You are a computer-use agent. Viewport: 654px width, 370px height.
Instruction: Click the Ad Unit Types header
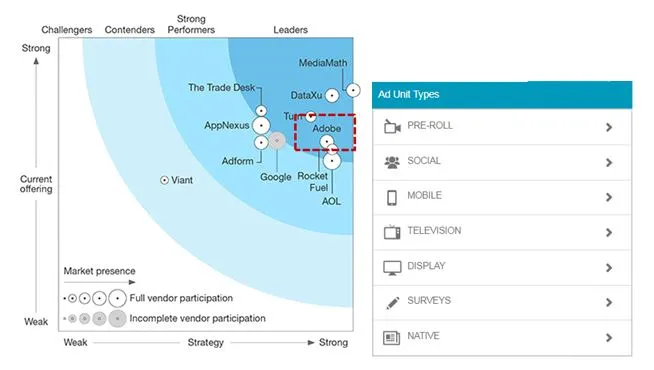502,95
